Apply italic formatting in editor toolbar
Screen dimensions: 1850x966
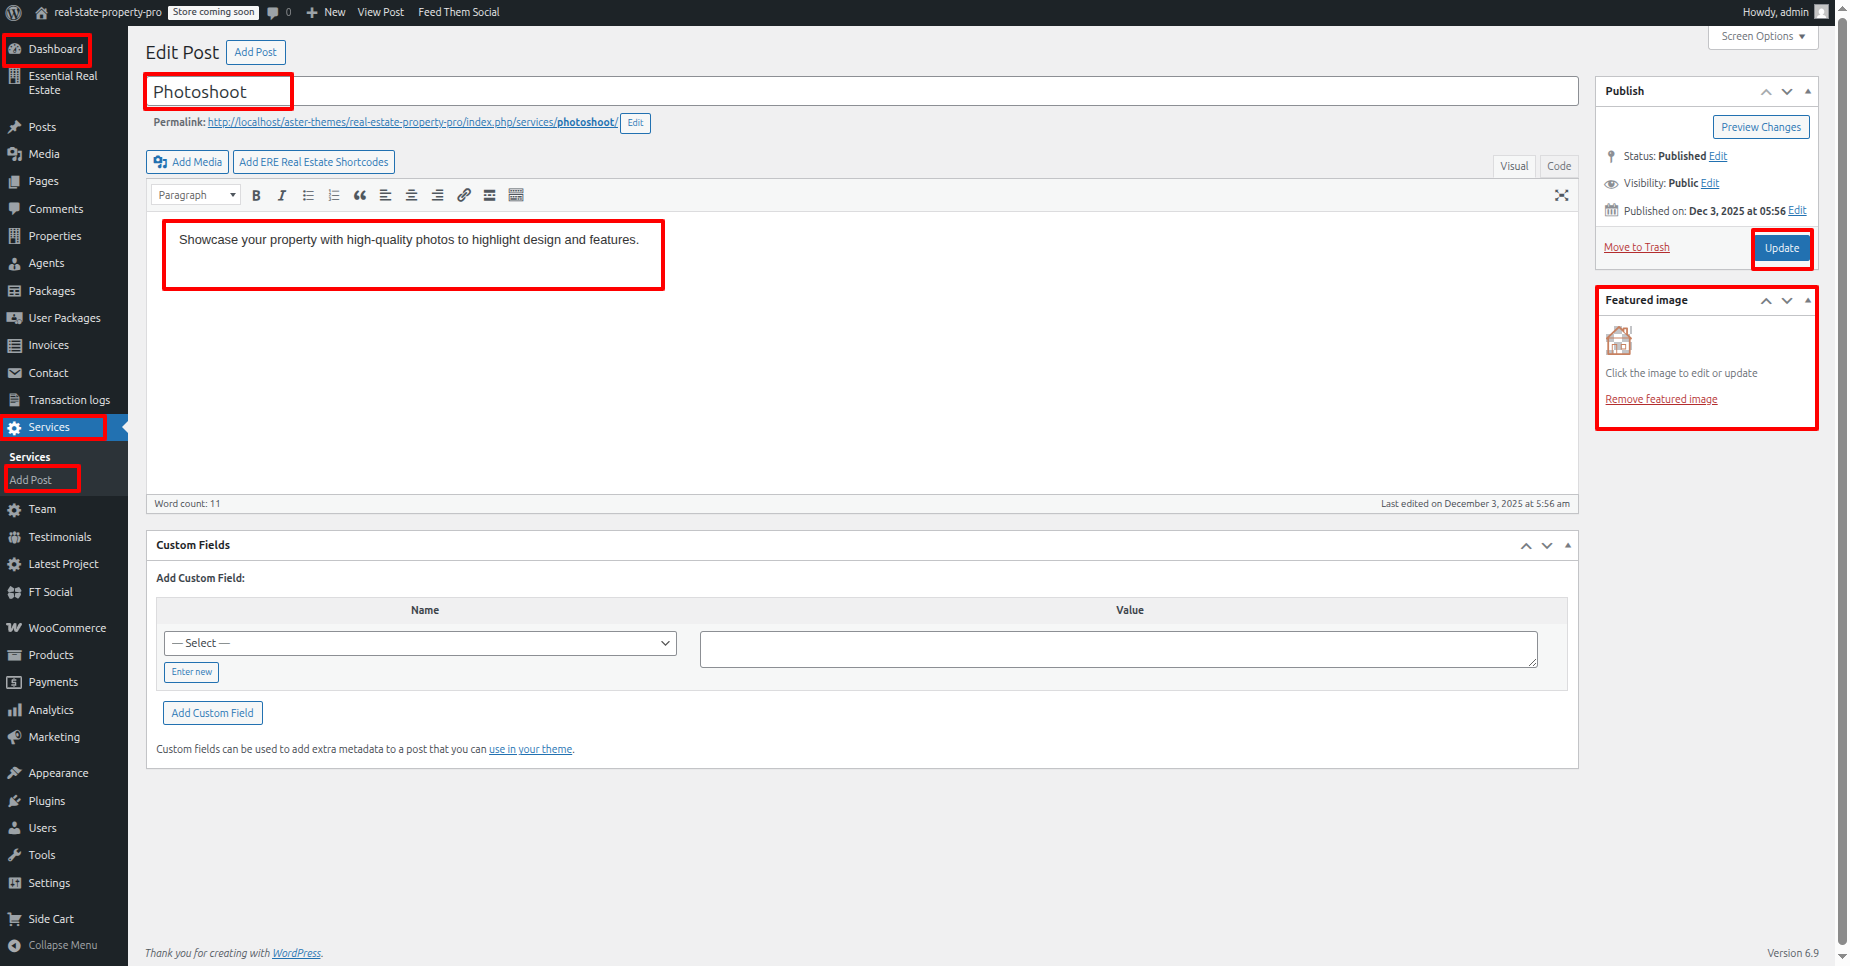pos(282,196)
